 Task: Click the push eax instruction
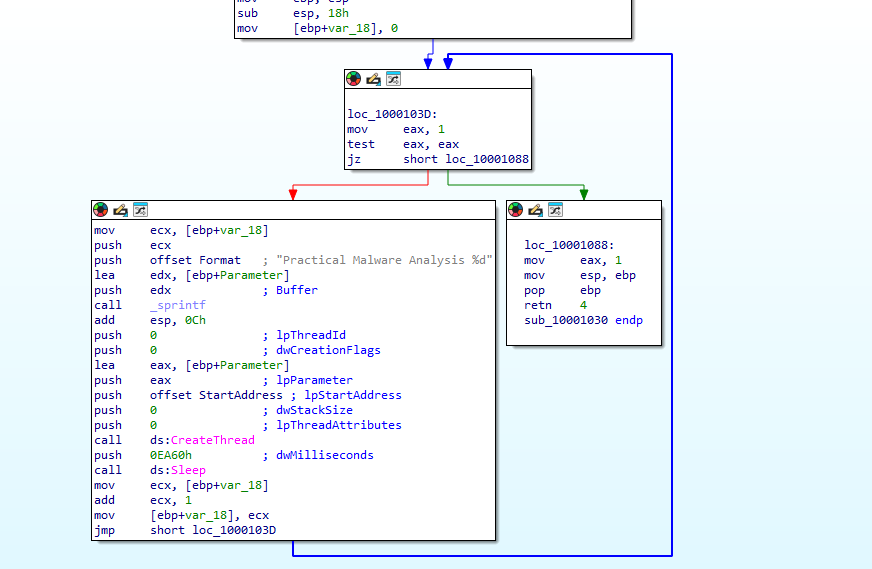point(132,380)
